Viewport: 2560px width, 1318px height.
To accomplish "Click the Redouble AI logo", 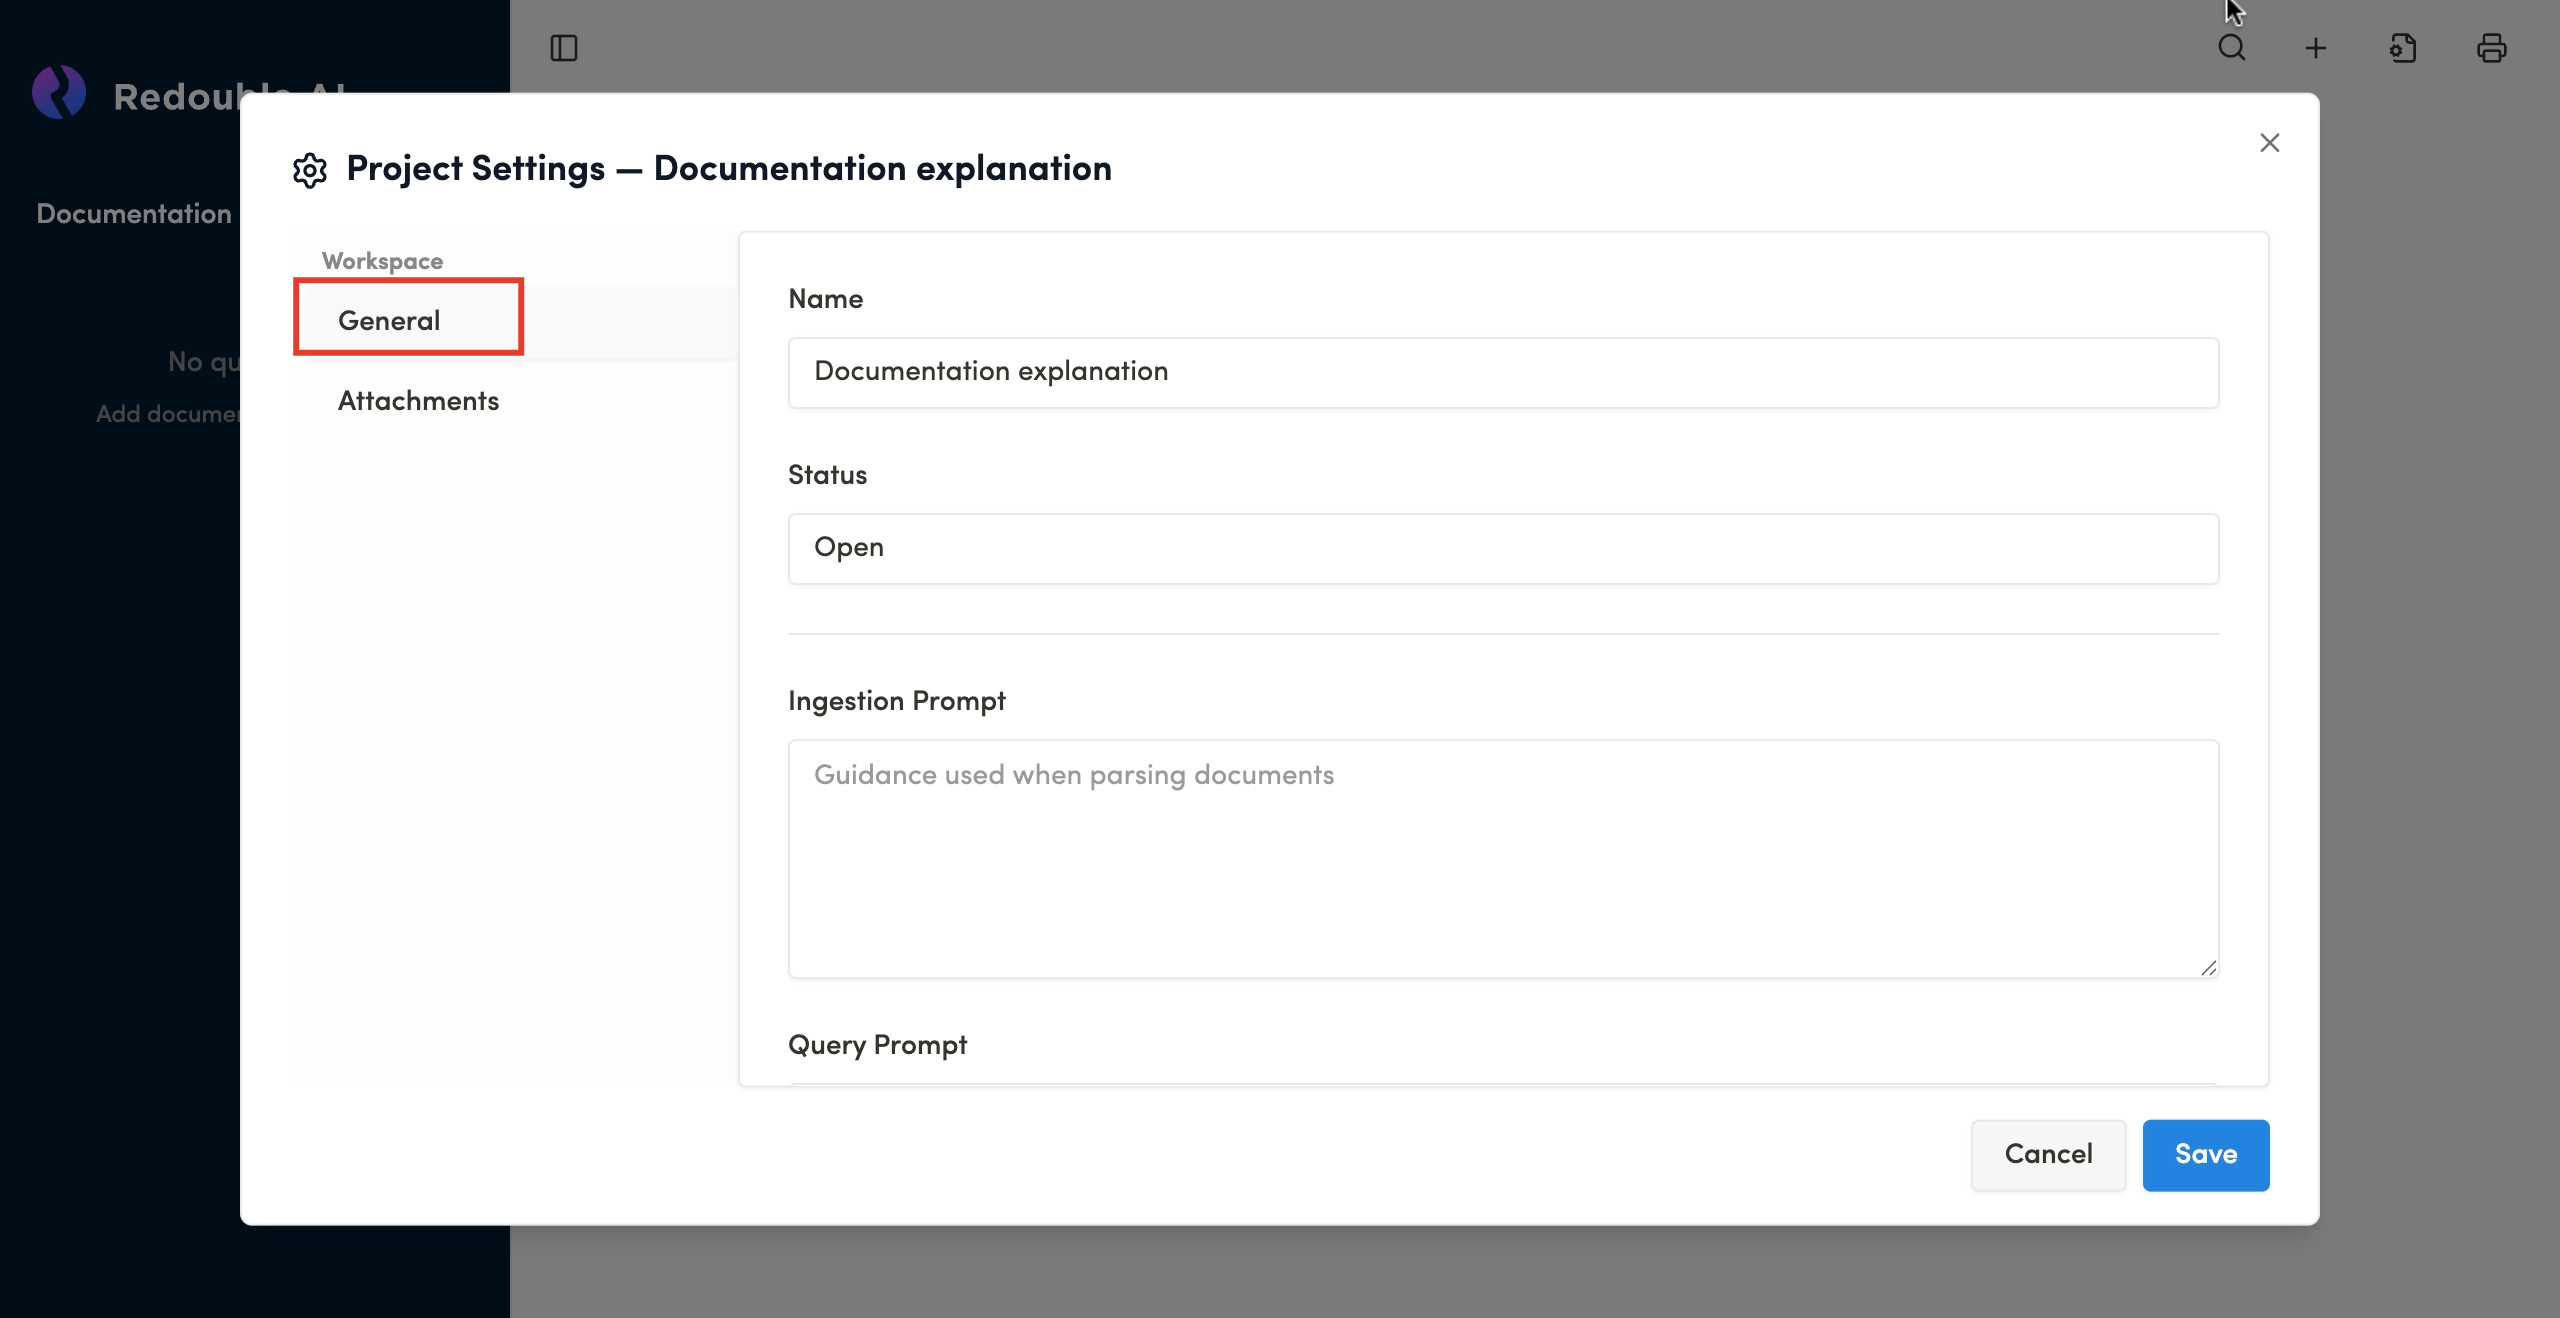I will [x=59, y=94].
